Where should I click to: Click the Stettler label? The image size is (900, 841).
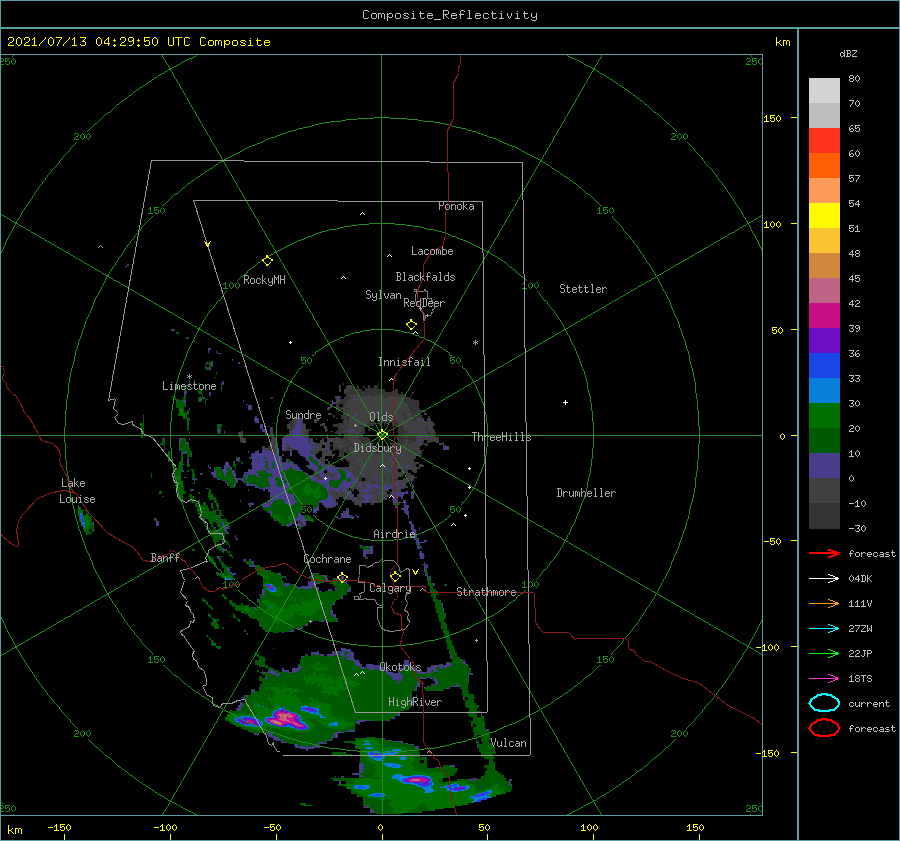pyautogui.click(x=583, y=289)
